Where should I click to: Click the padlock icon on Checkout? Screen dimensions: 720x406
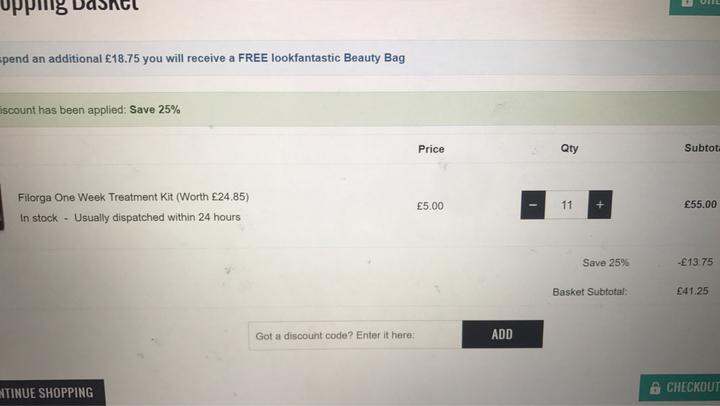tap(655, 388)
